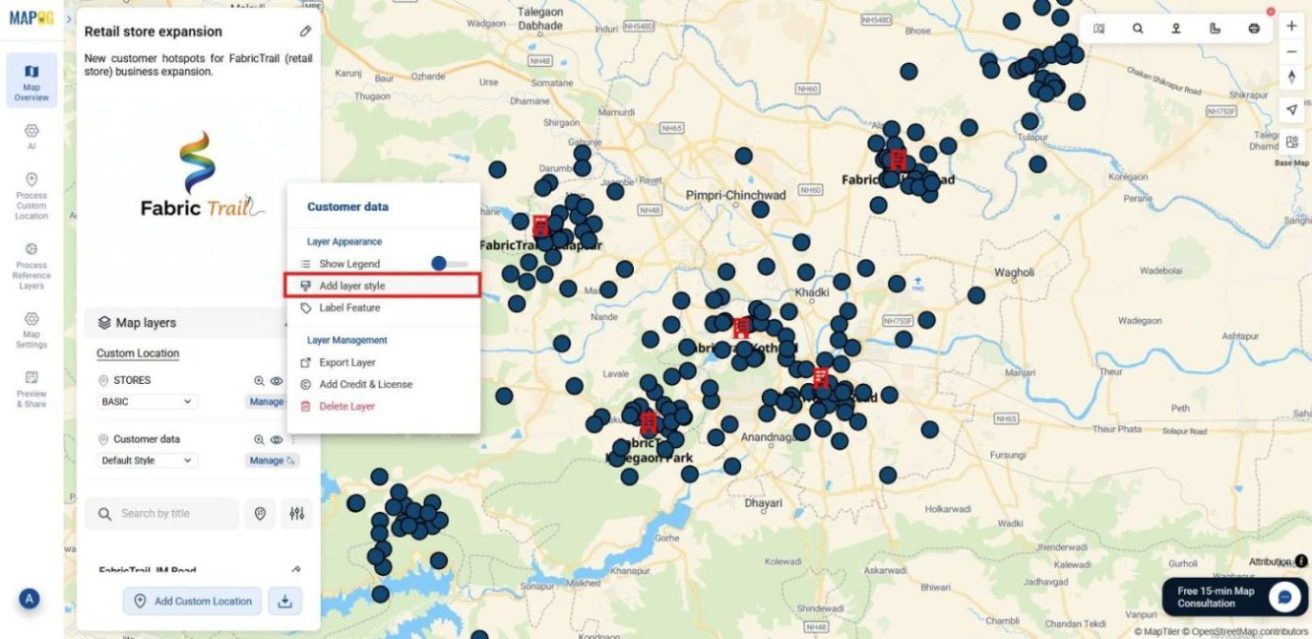Select Process Custom Location in the sidebar
Screen dimensions: 1312x639
(31, 198)
